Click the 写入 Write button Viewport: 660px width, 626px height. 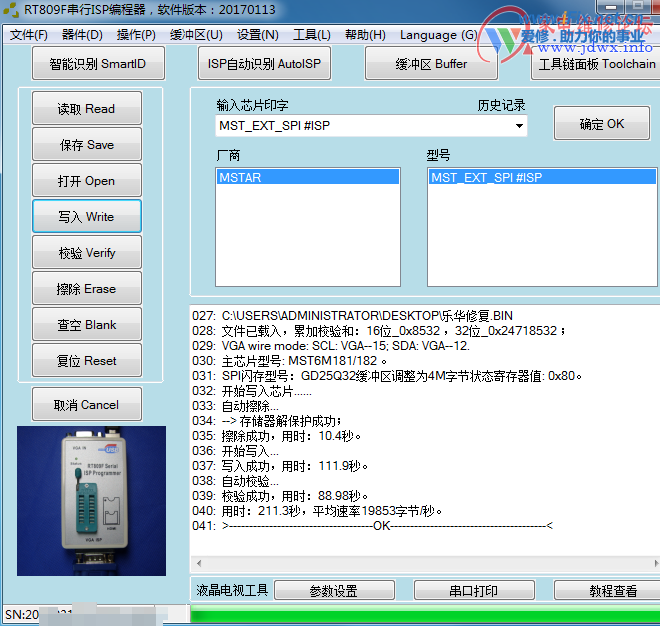tap(86, 217)
